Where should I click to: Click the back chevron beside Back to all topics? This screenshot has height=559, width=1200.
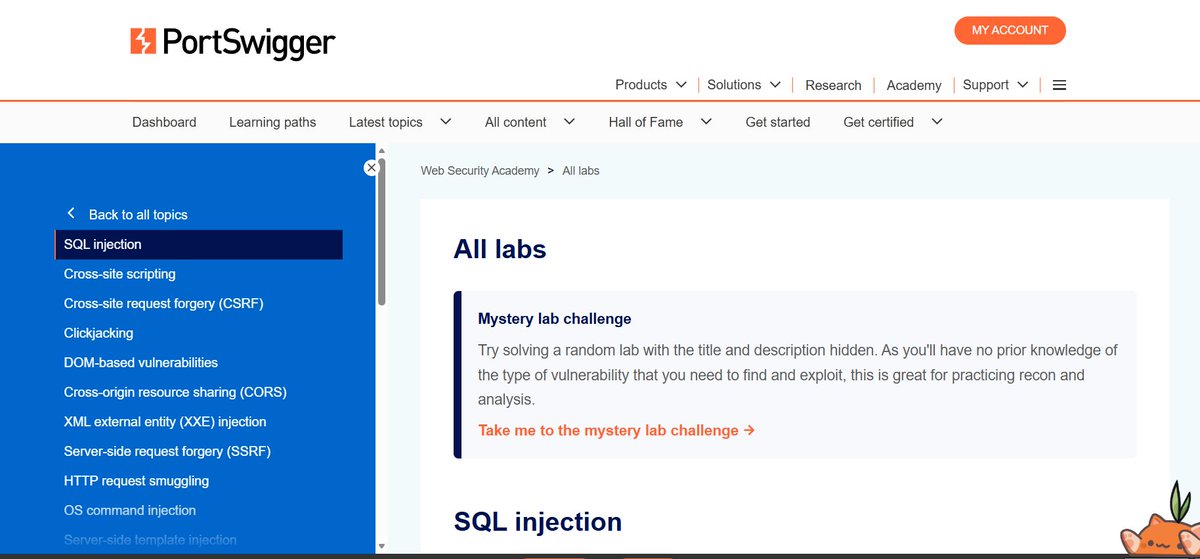click(71, 214)
